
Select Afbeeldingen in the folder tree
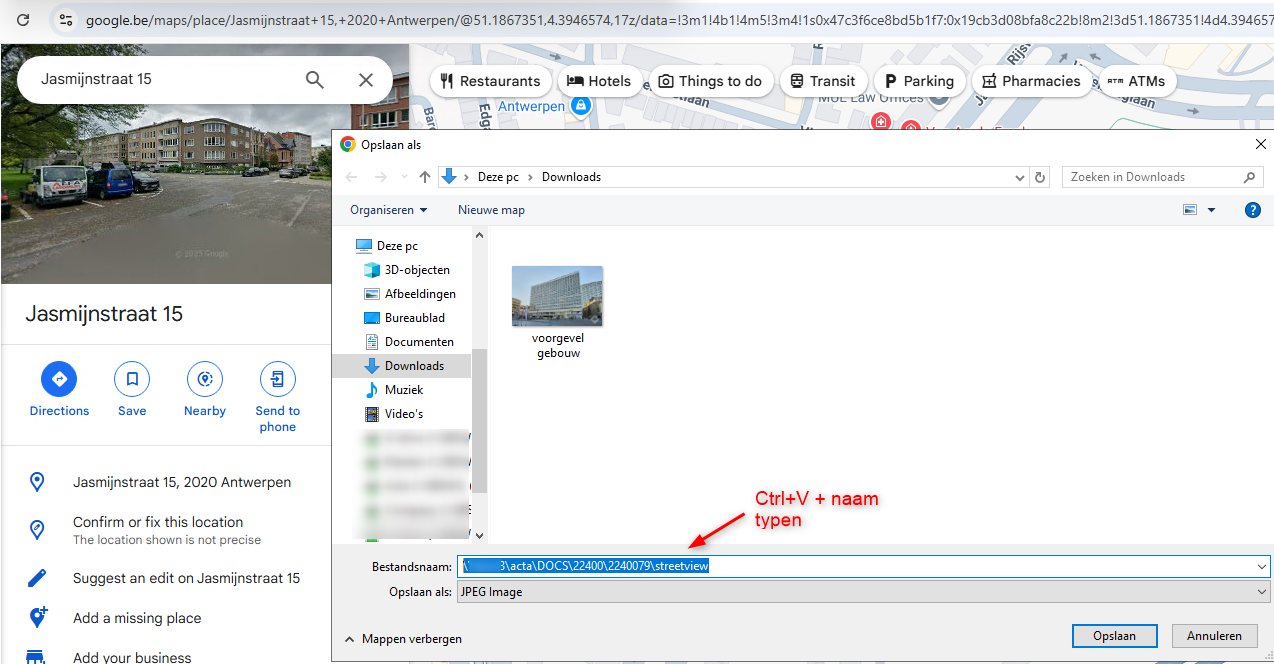coord(410,294)
